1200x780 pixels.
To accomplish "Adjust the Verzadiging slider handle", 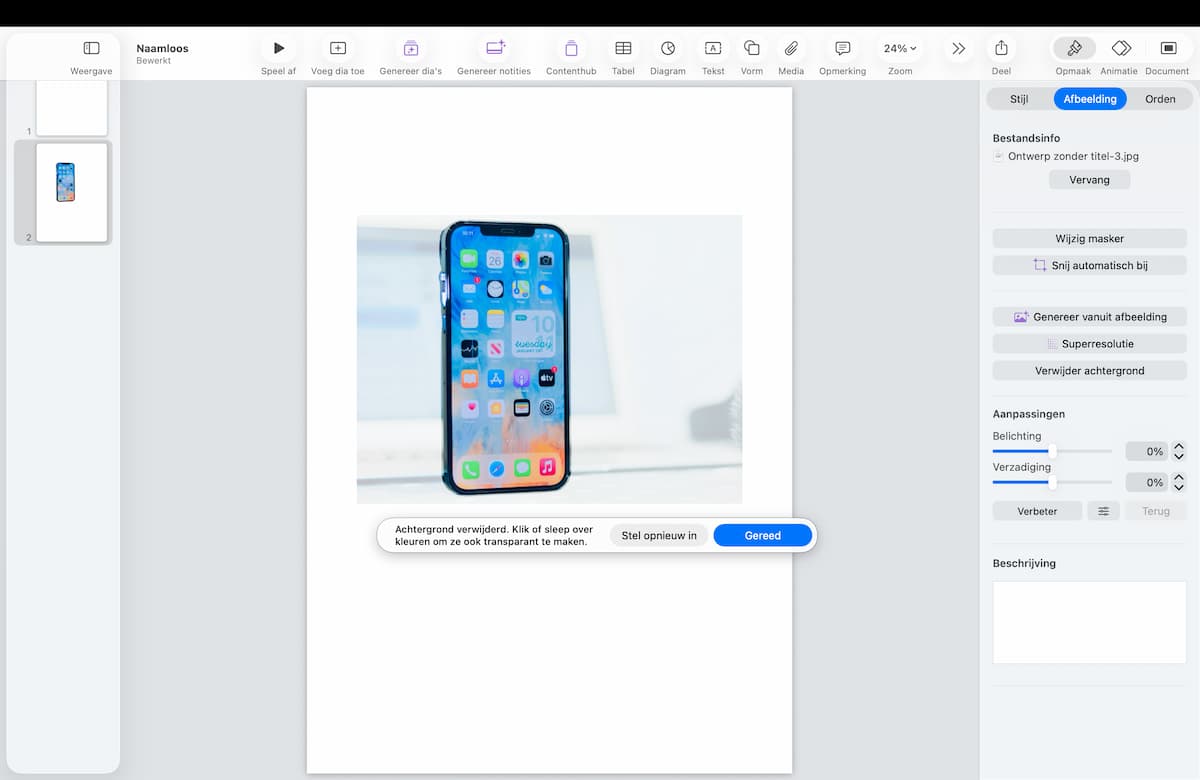I will [1052, 482].
